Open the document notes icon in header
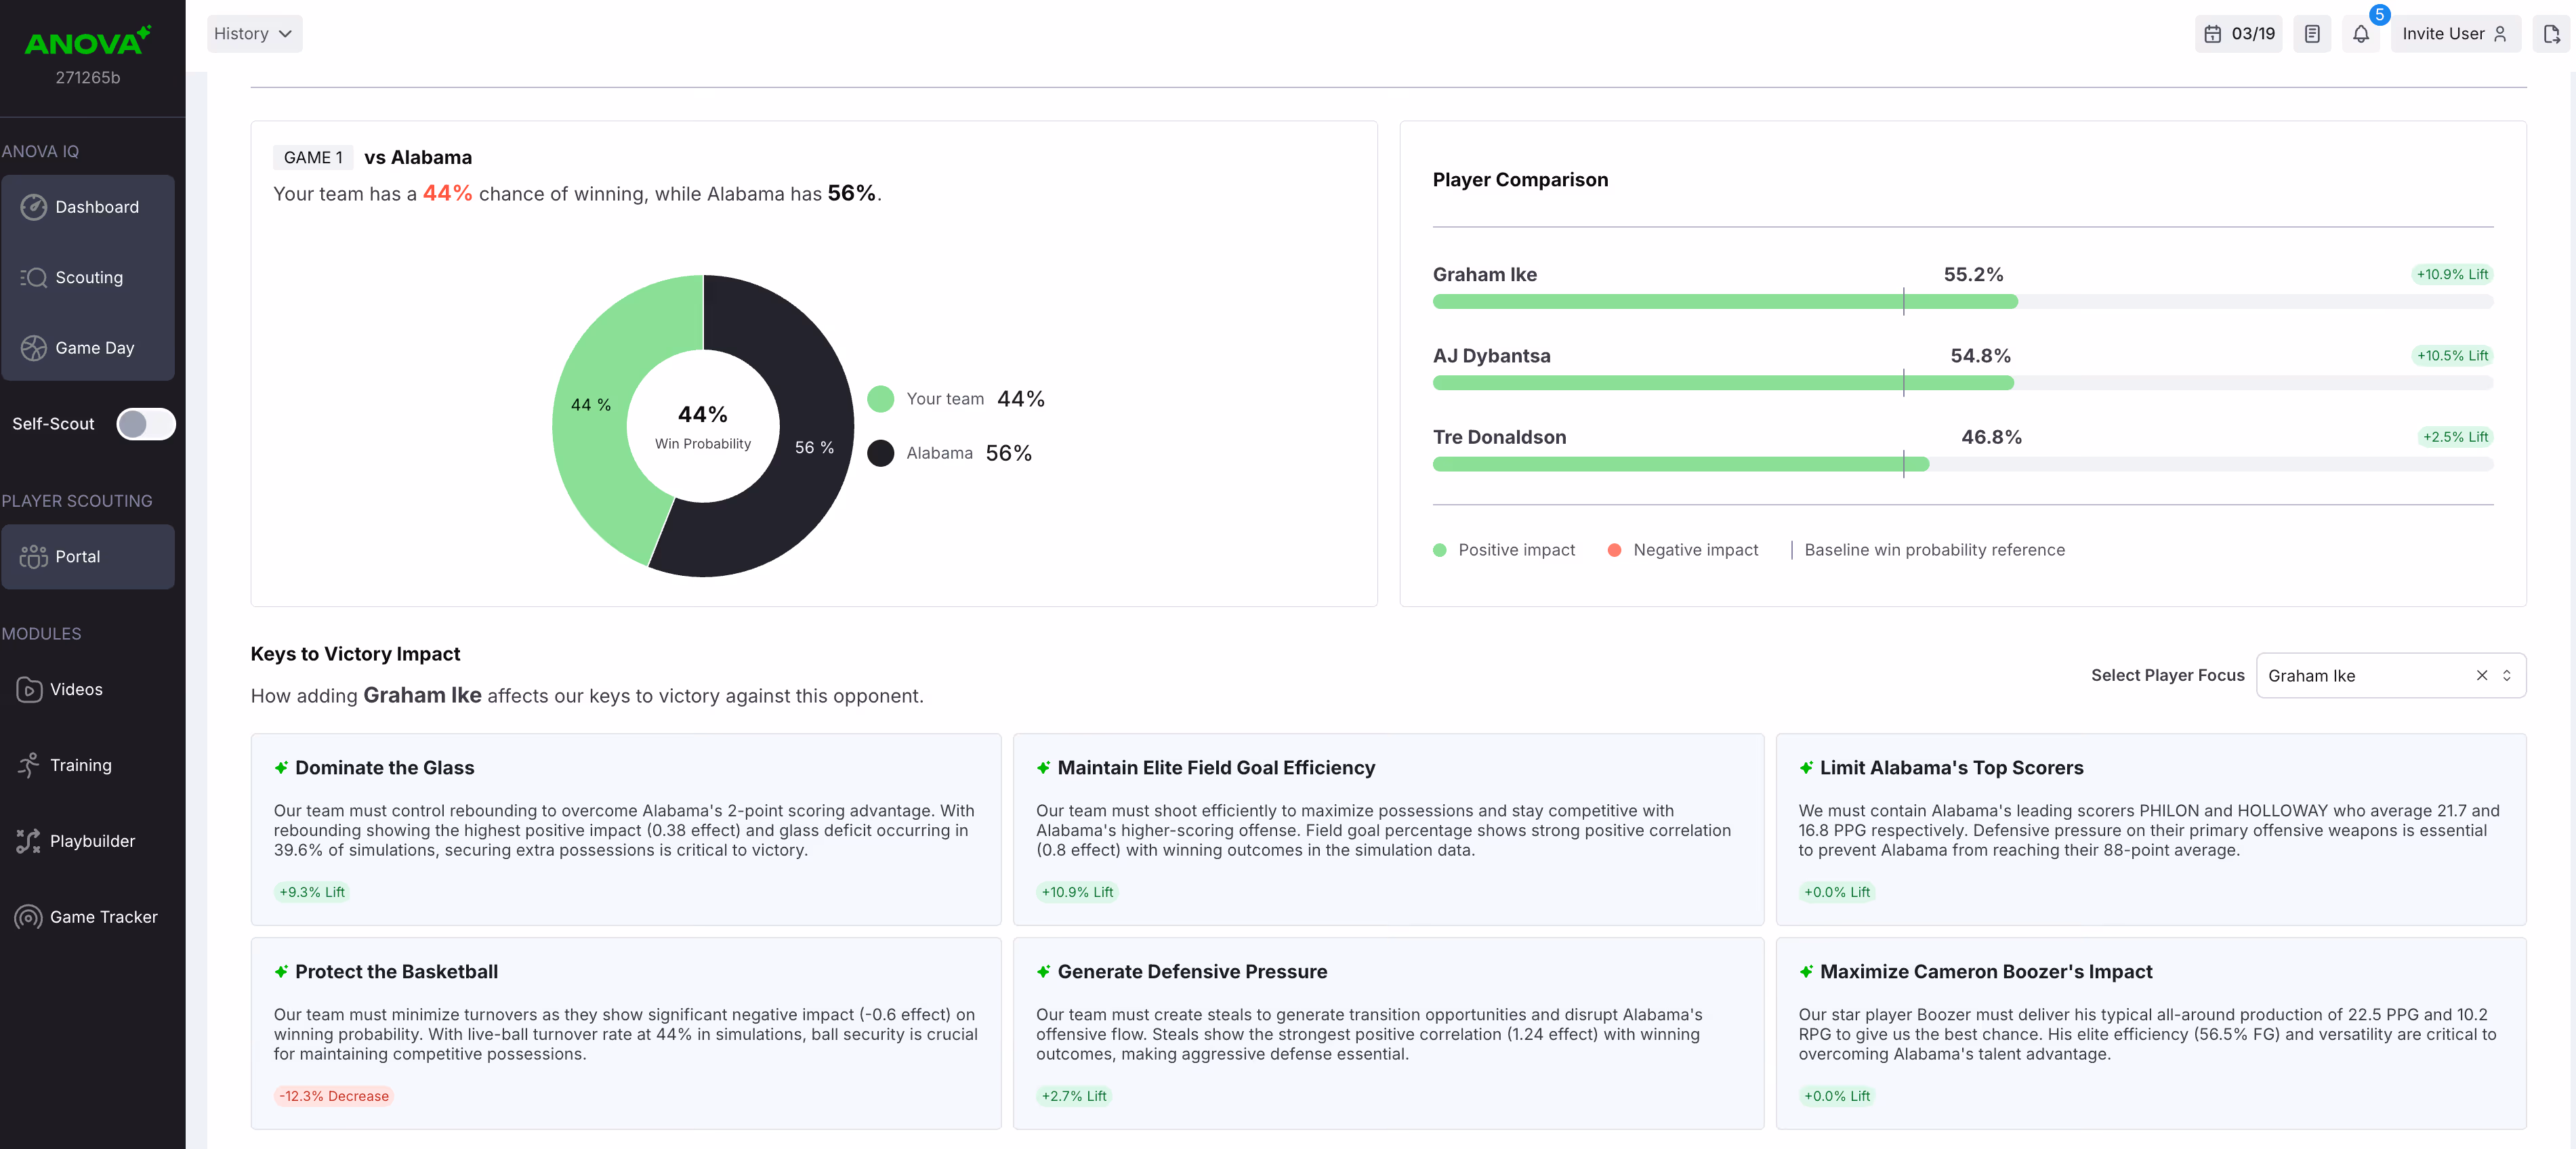This screenshot has width=2576, height=1149. 2311,34
